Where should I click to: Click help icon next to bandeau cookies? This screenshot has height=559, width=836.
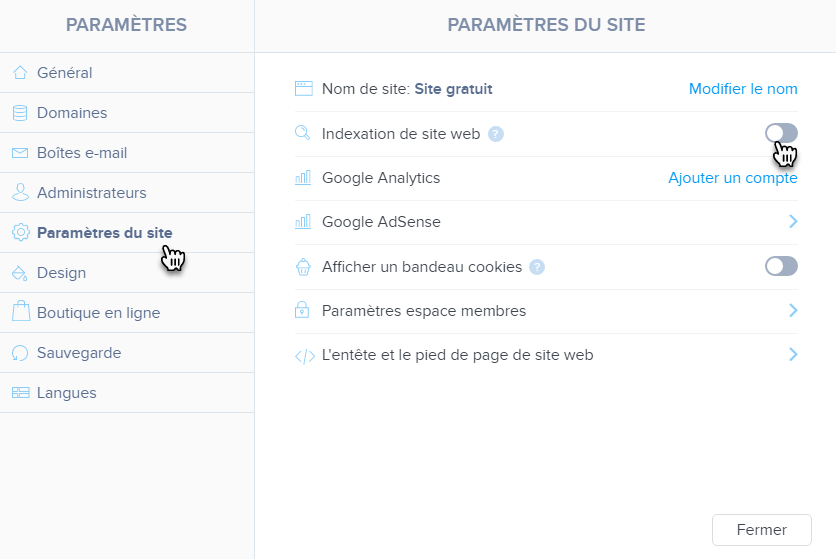537,267
